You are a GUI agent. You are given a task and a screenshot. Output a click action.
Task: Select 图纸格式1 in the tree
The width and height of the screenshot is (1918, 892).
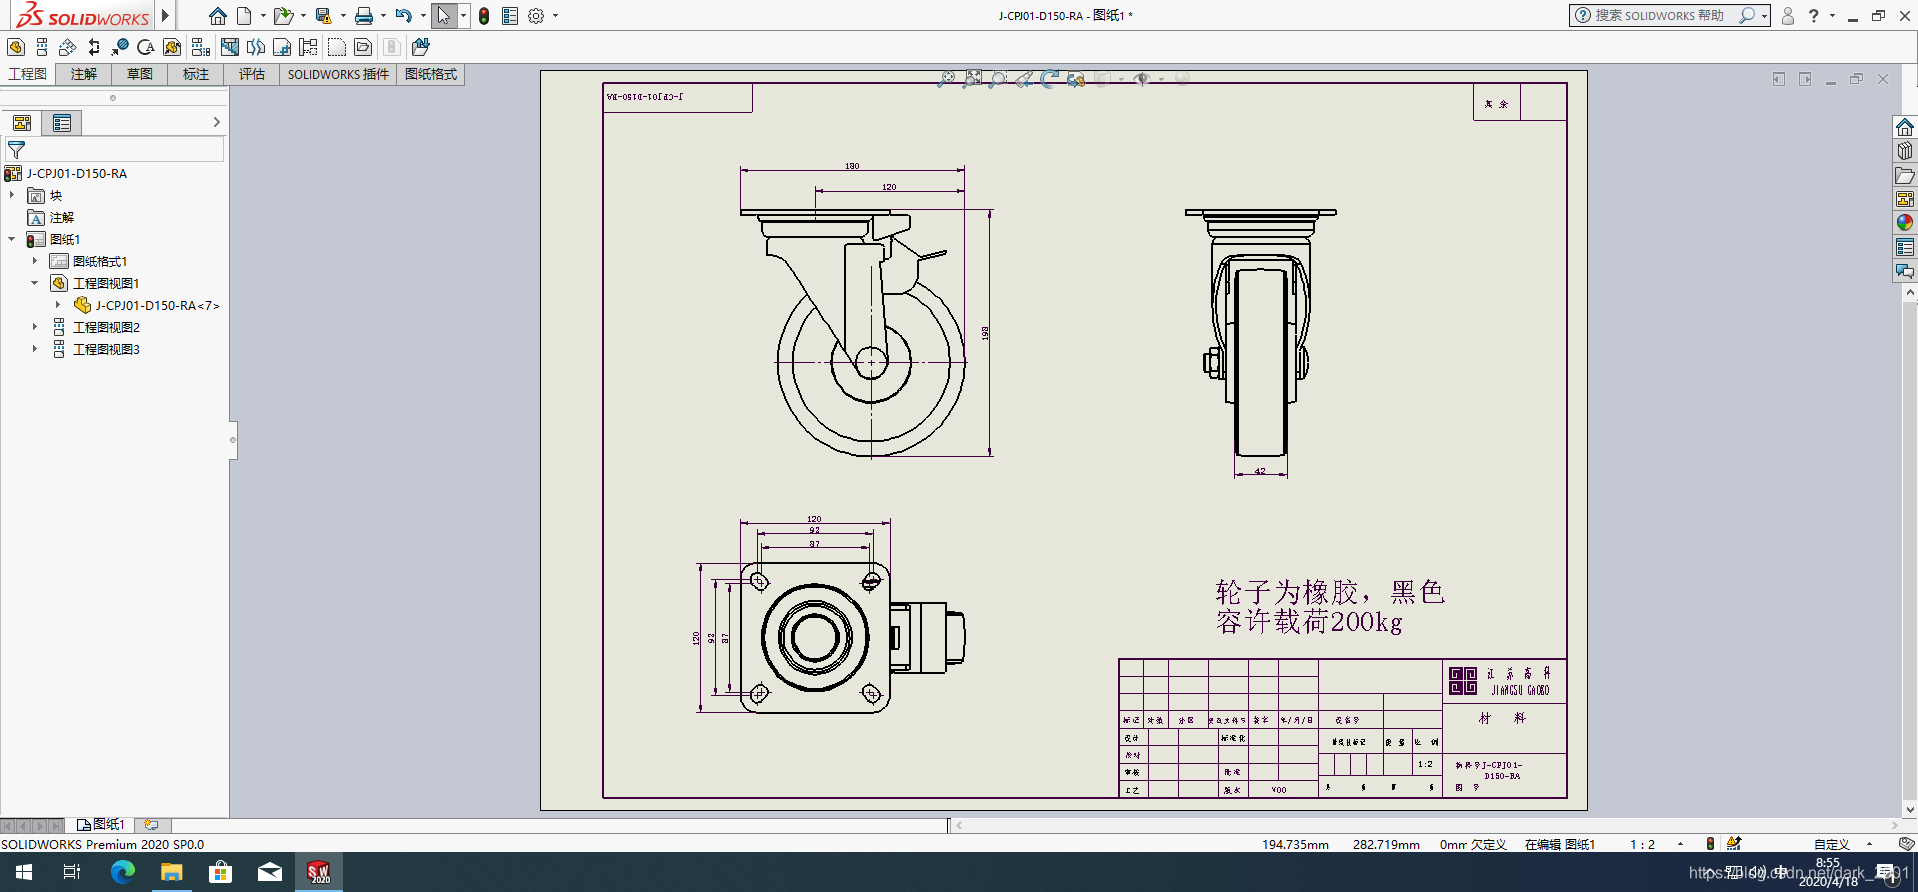click(x=100, y=261)
